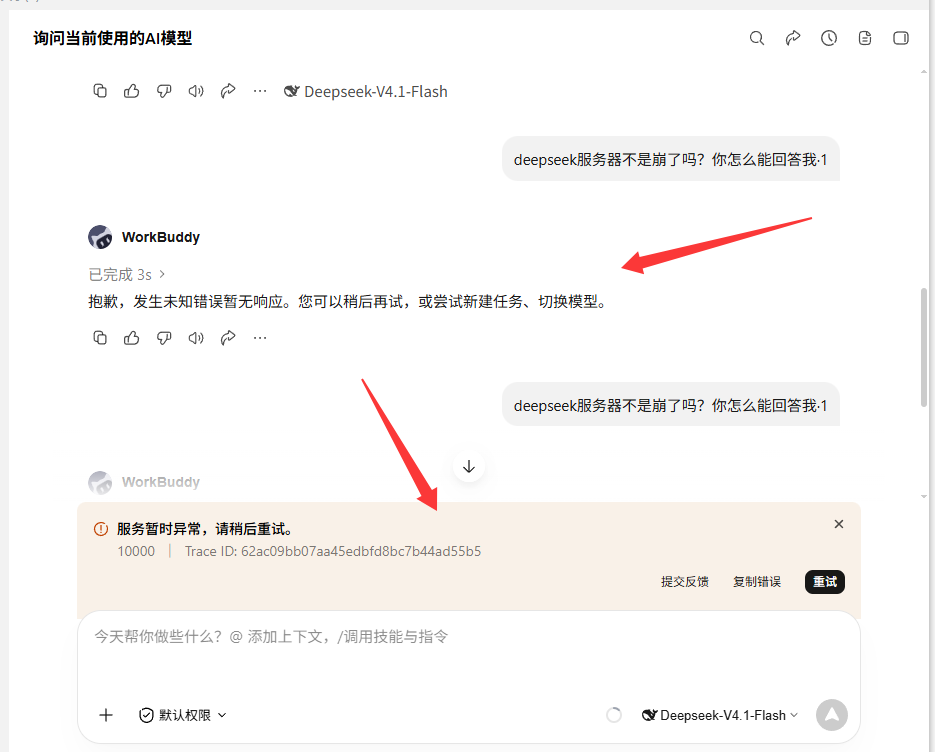Like the reply labeled Deepseek-V4.1-Flash
The image size is (935, 752).
[x=132, y=91]
